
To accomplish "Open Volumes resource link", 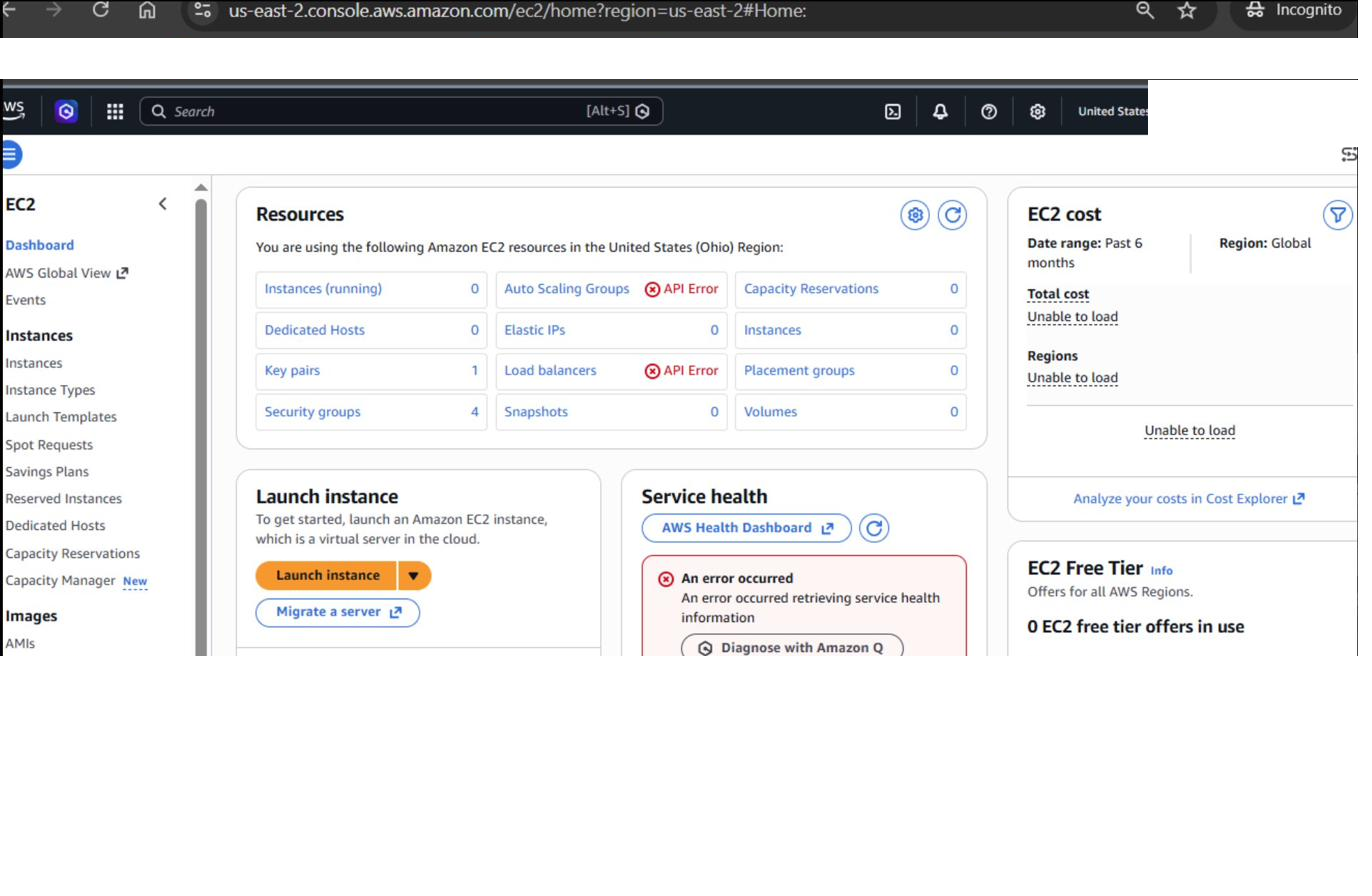I will point(771,412).
